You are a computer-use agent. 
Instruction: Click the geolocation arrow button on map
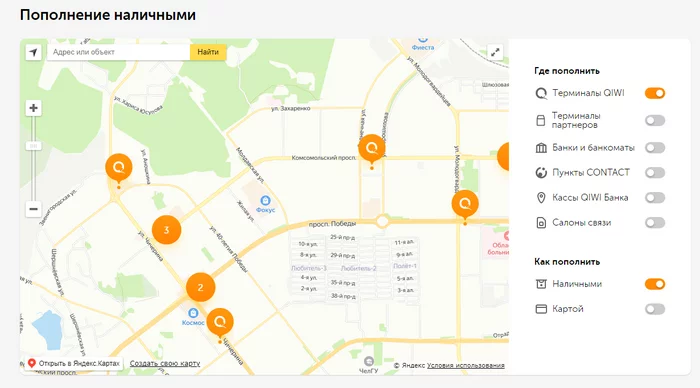tap(33, 52)
